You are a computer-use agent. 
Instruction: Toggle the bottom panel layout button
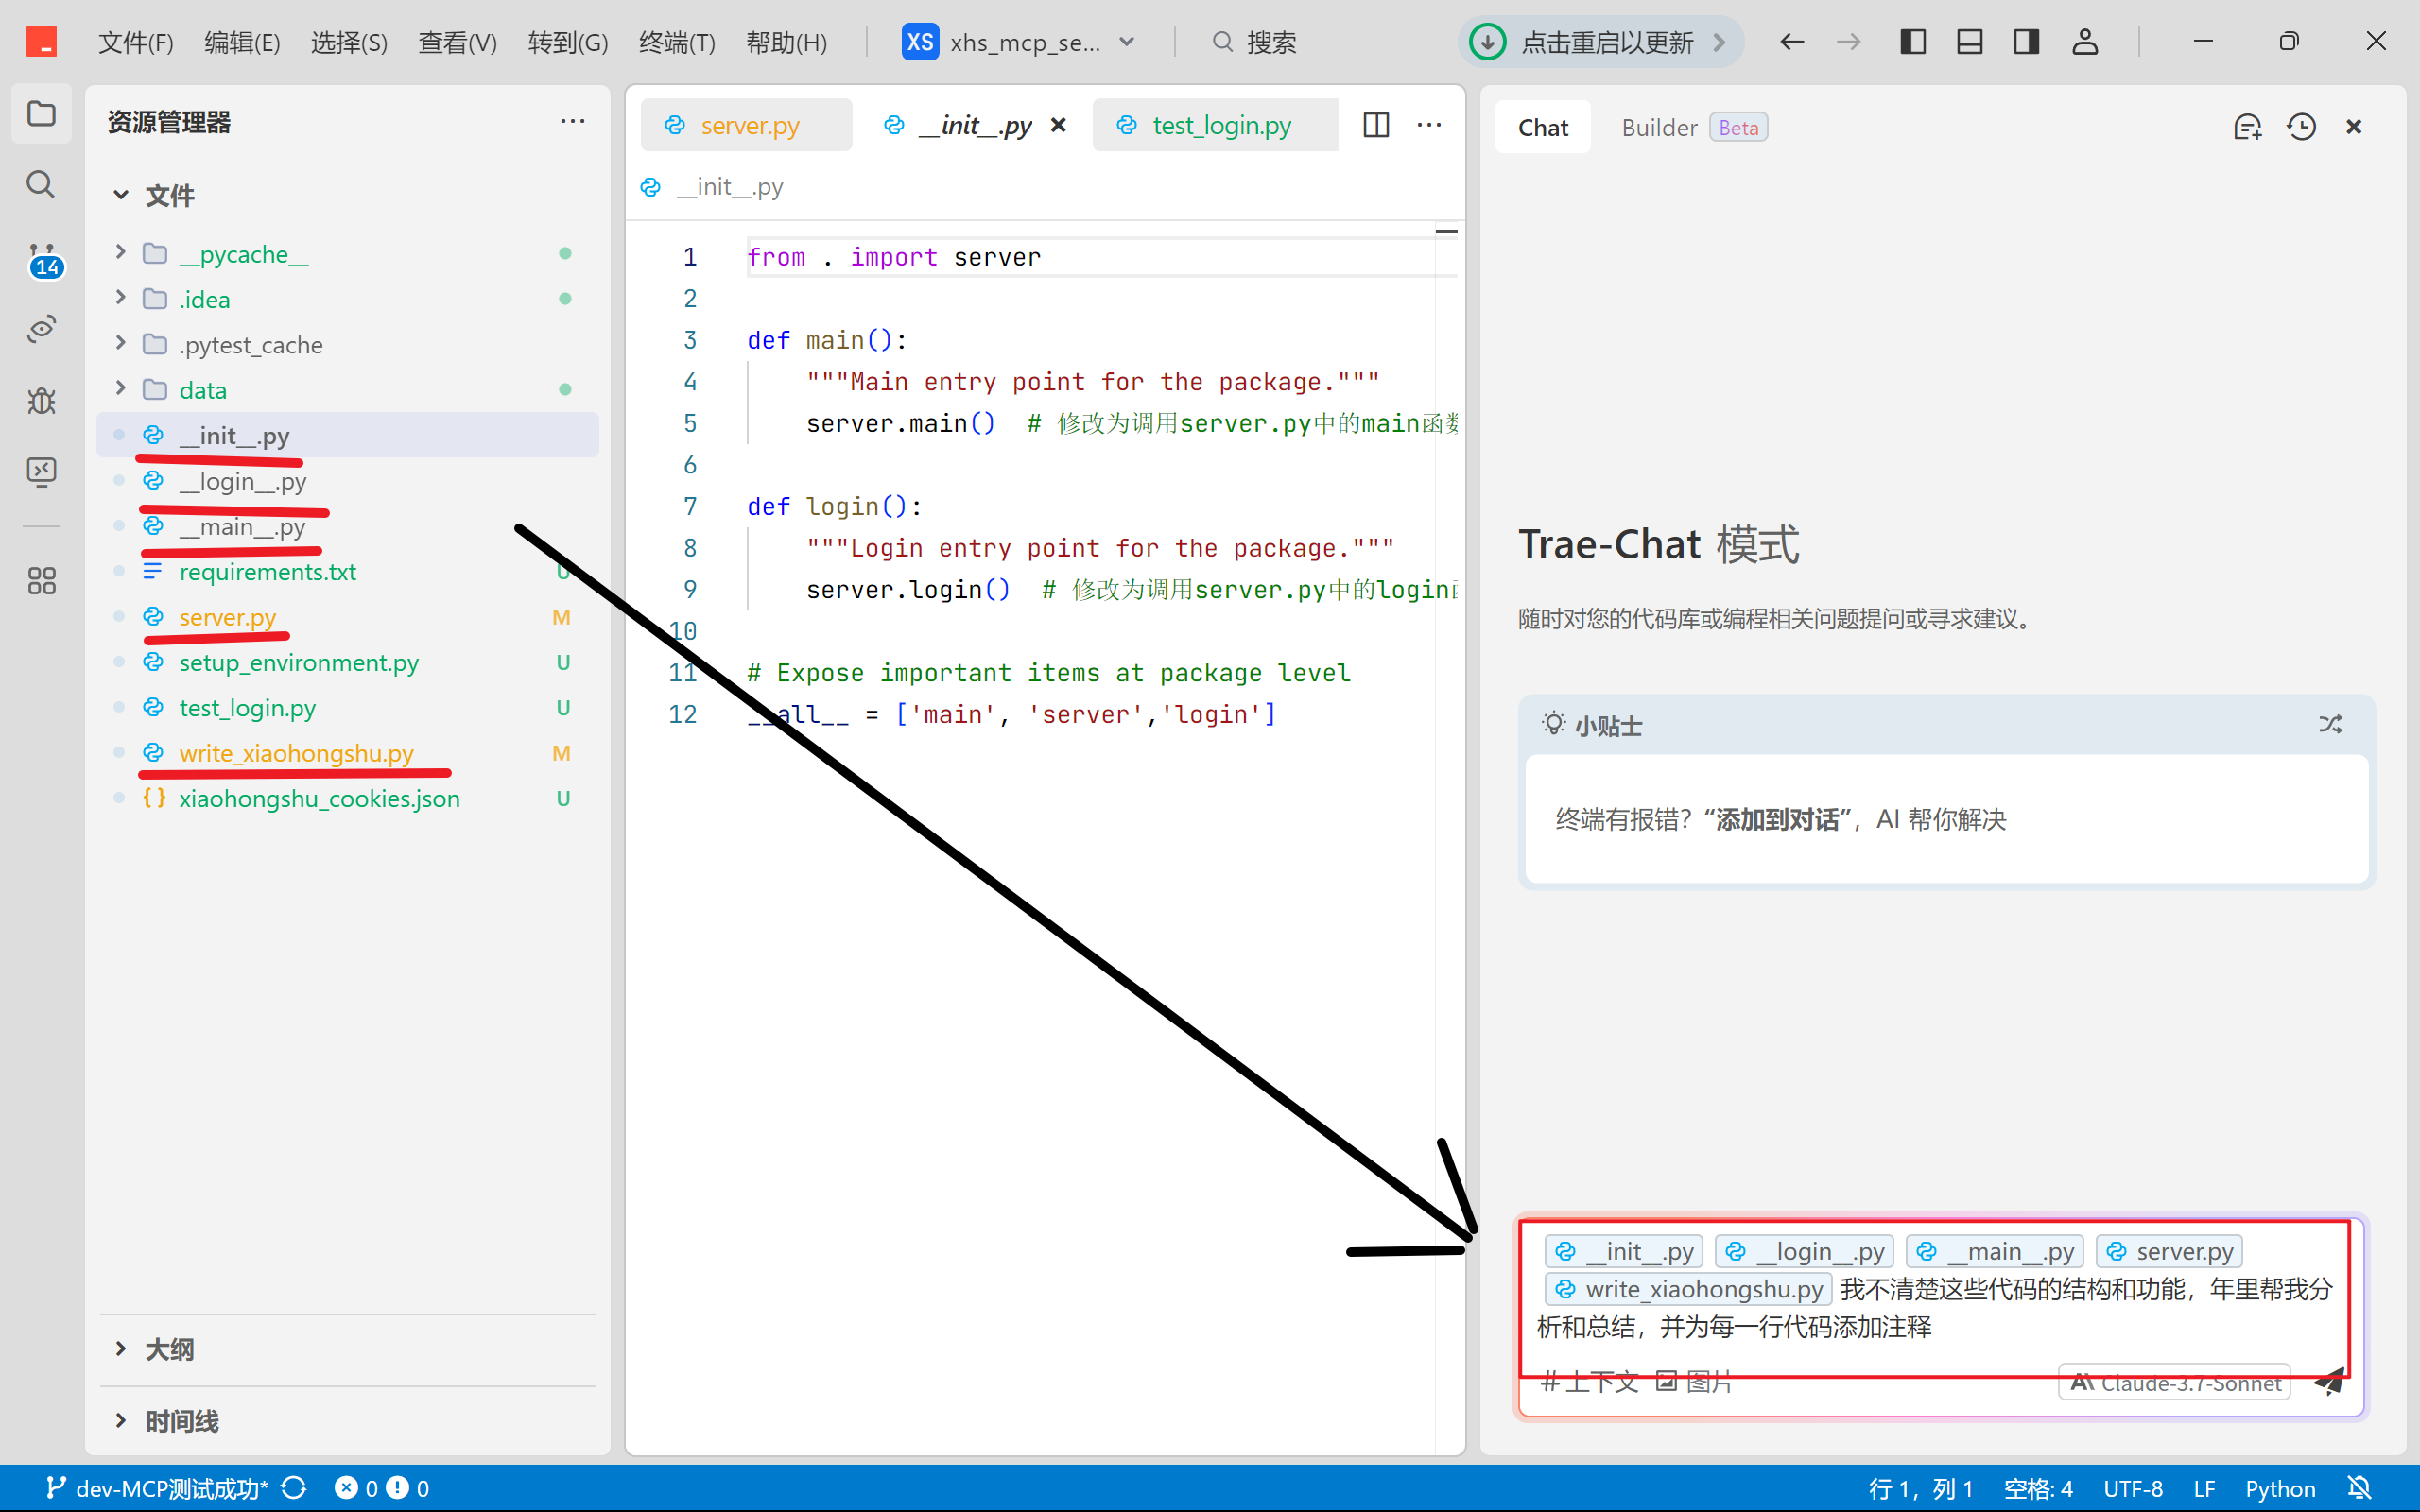tap(1969, 42)
